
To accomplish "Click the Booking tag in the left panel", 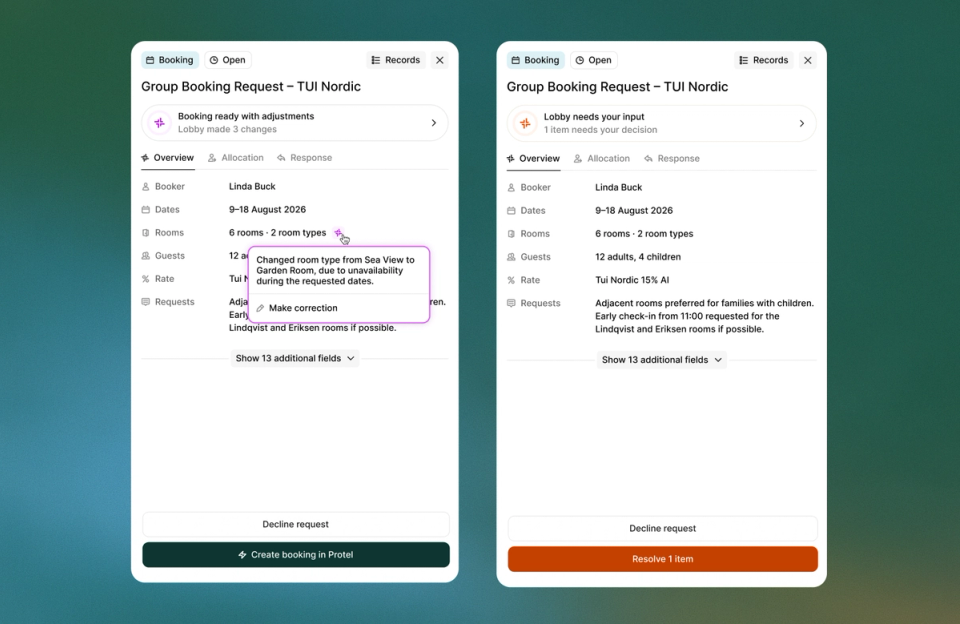I will (x=170, y=60).
